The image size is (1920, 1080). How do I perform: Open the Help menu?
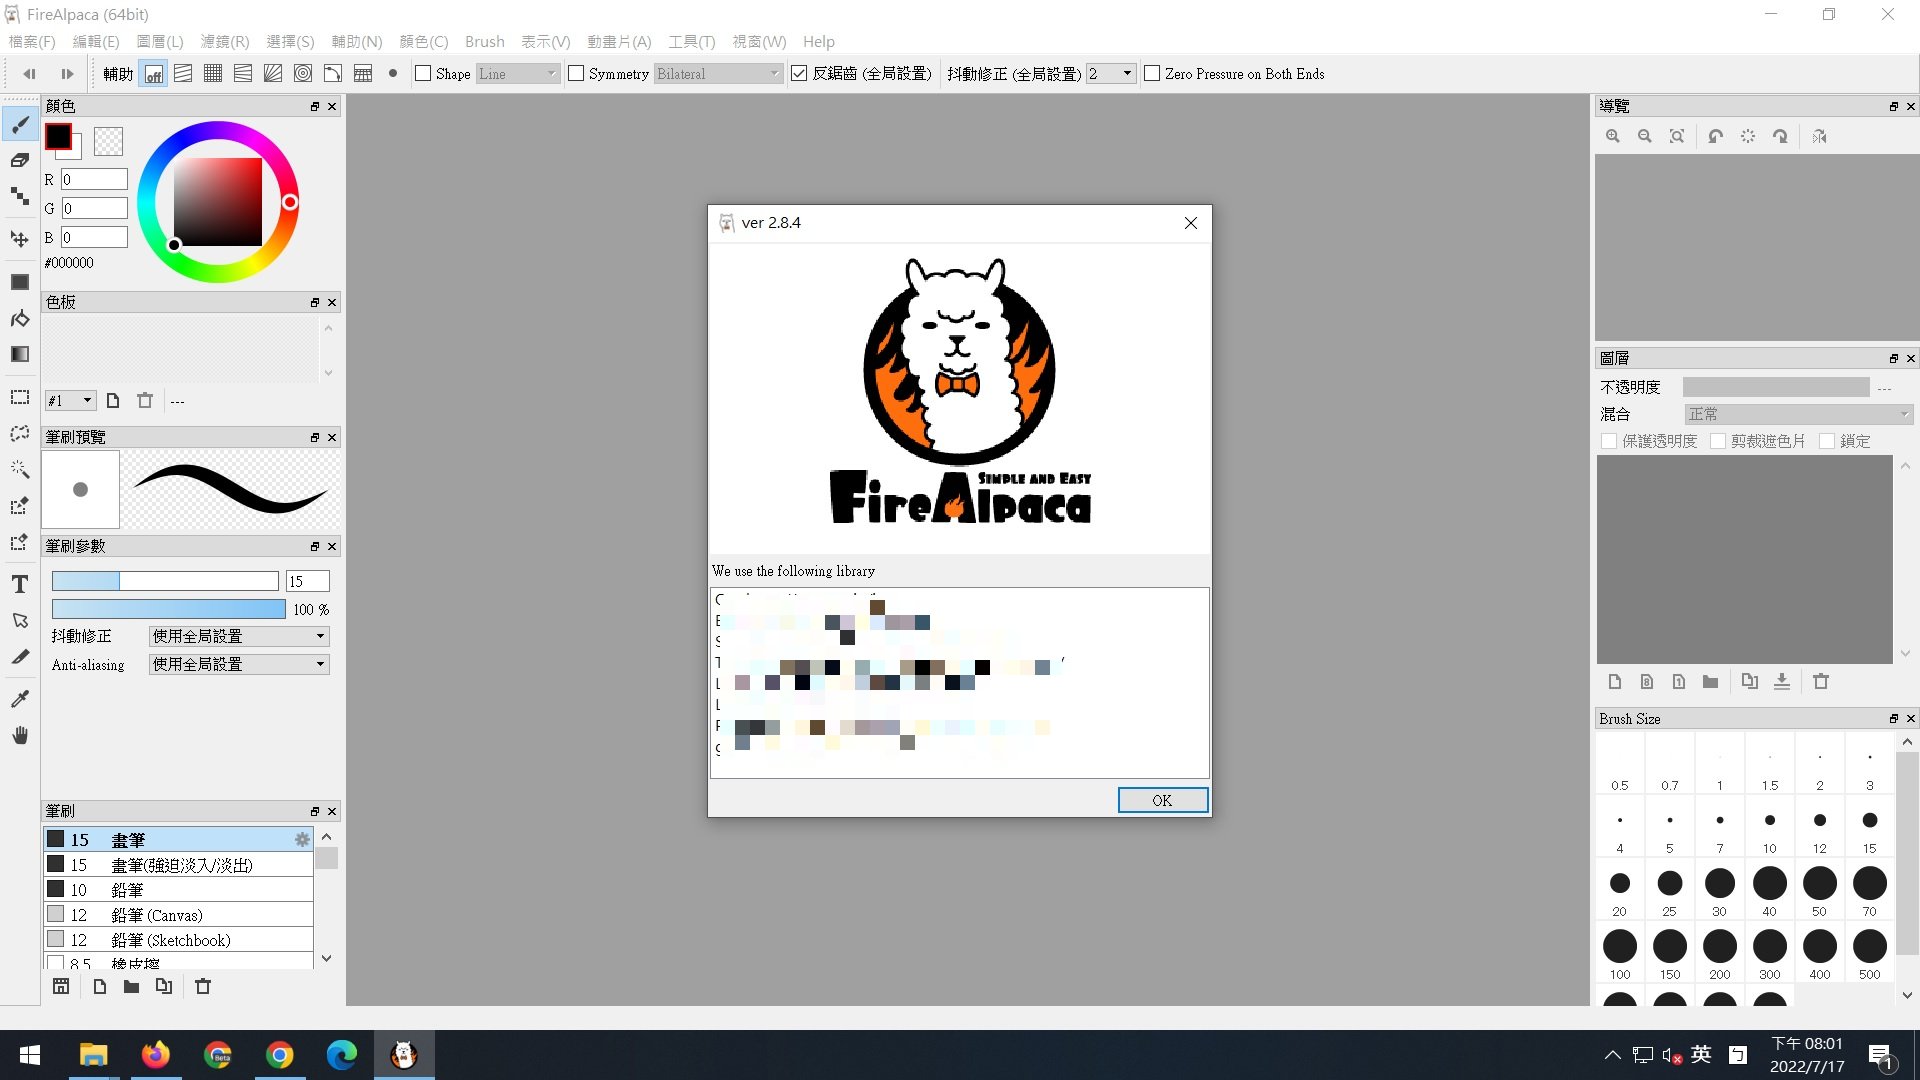(x=819, y=42)
